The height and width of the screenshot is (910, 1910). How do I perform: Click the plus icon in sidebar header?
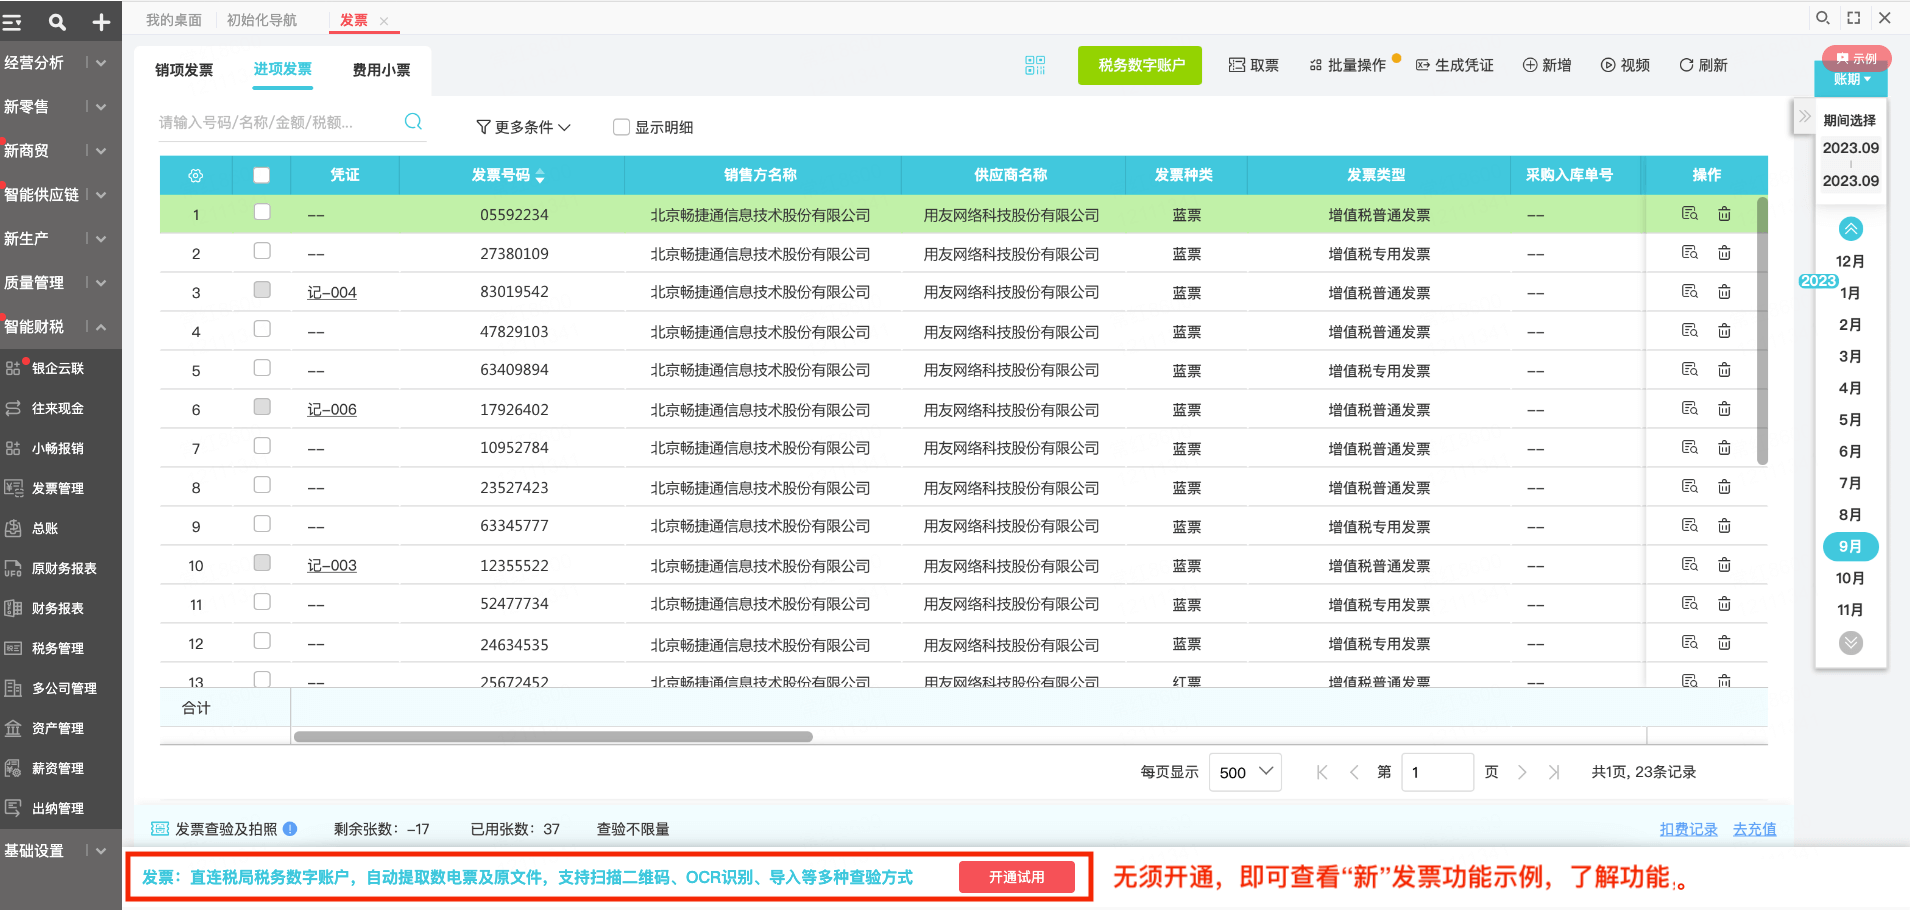[101, 21]
